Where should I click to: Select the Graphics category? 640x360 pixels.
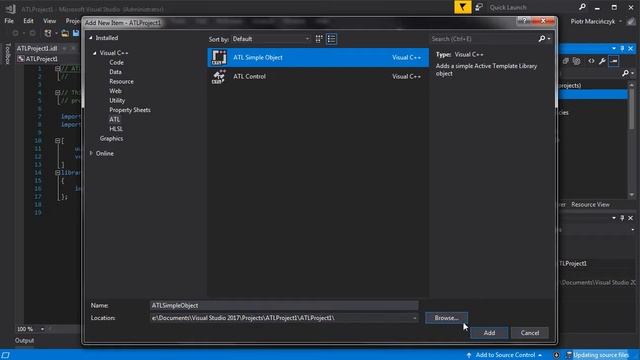click(x=111, y=138)
